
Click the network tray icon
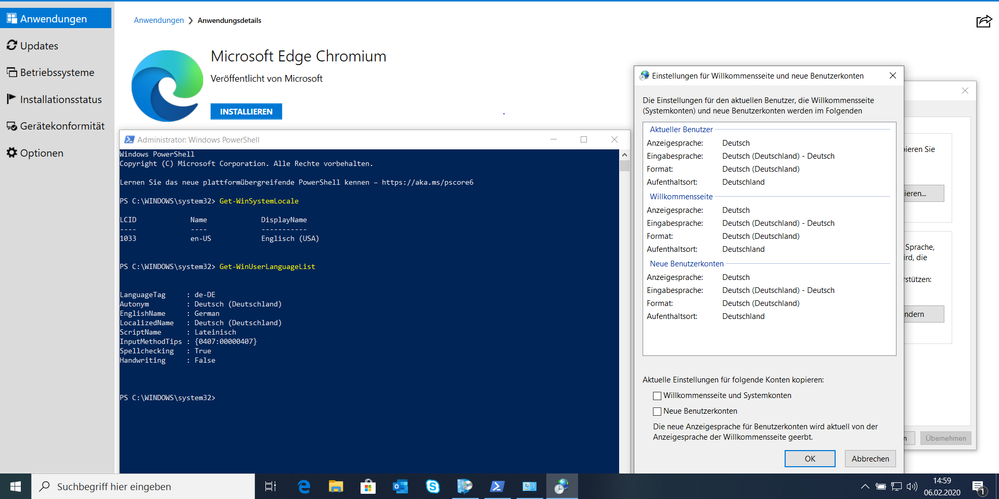click(896, 486)
